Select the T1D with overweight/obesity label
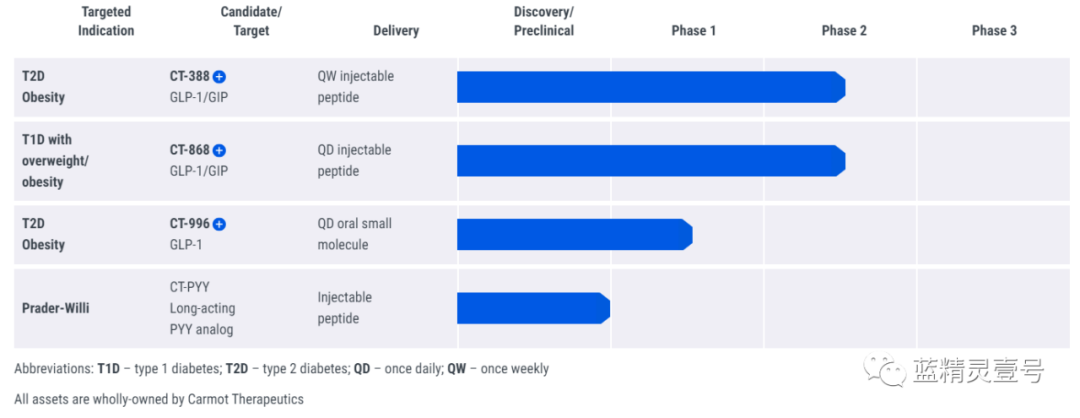The width and height of the screenshot is (1080, 418). (56, 161)
